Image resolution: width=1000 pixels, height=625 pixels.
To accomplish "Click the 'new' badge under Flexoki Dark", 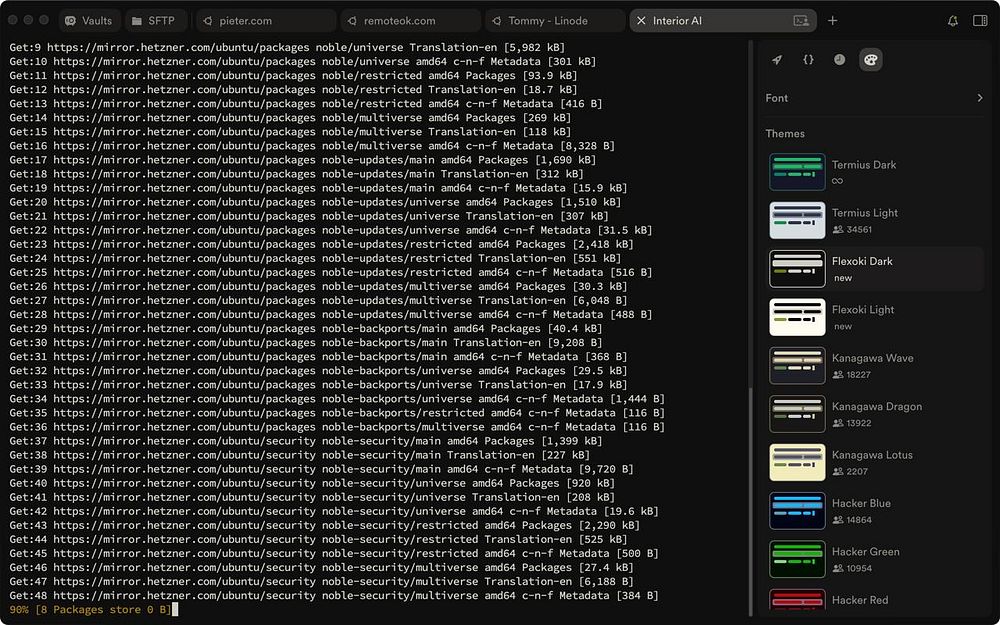I will tap(842, 278).
